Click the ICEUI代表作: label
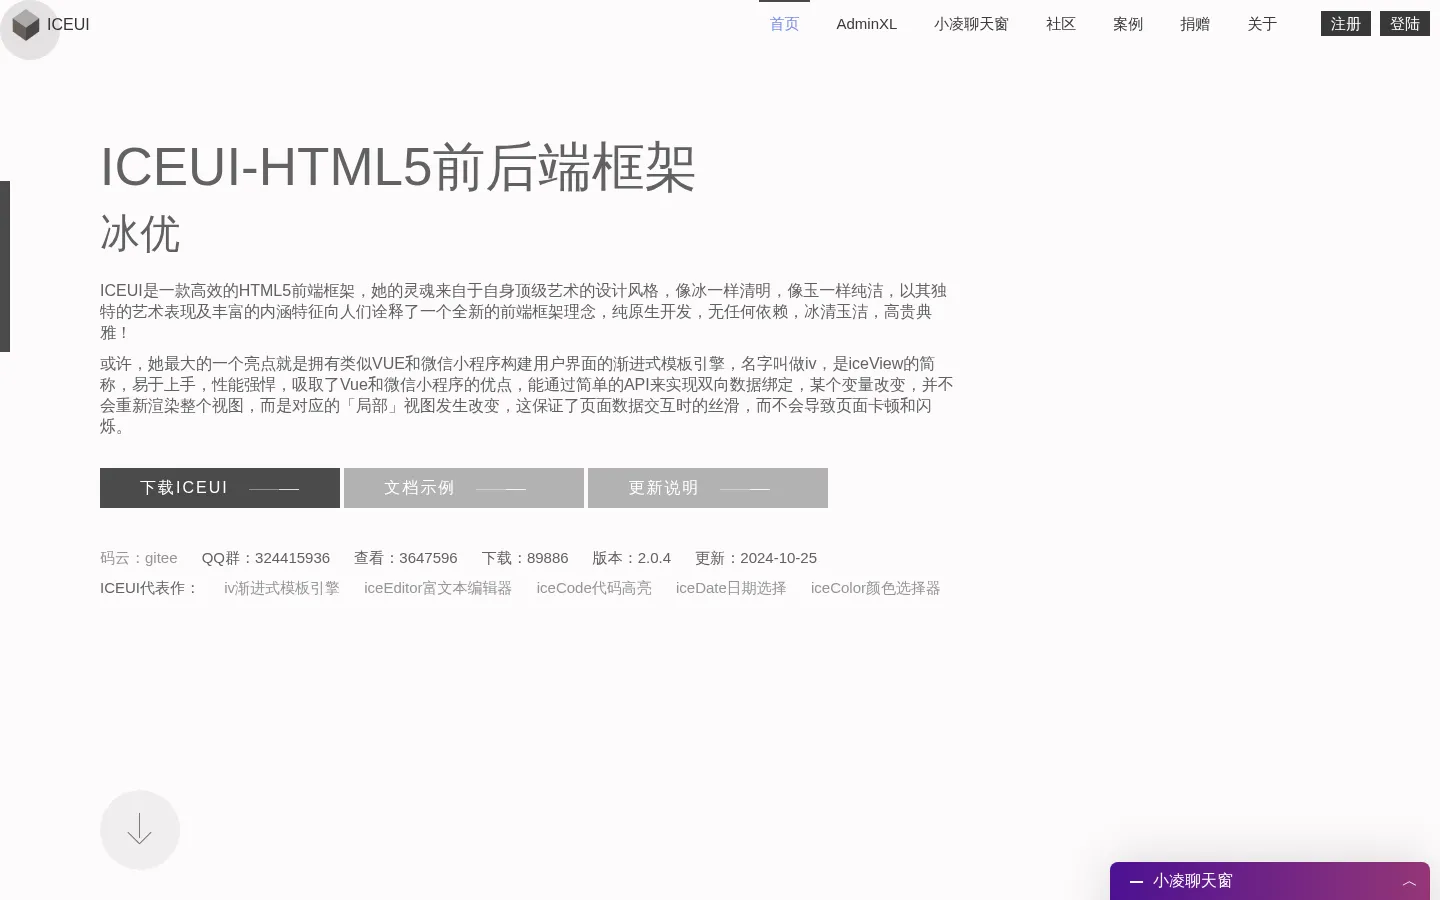Screen dimensions: 1440x900 pyautogui.click(x=150, y=588)
